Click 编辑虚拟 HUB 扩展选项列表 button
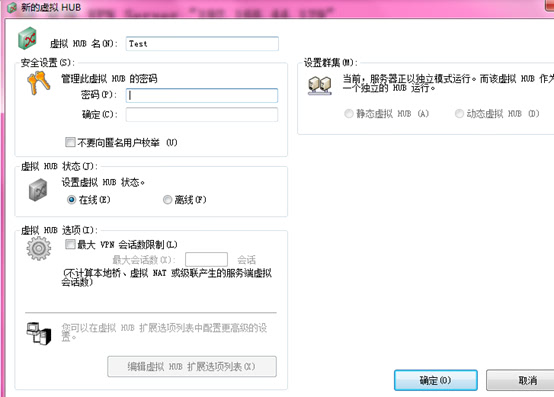 192,367
